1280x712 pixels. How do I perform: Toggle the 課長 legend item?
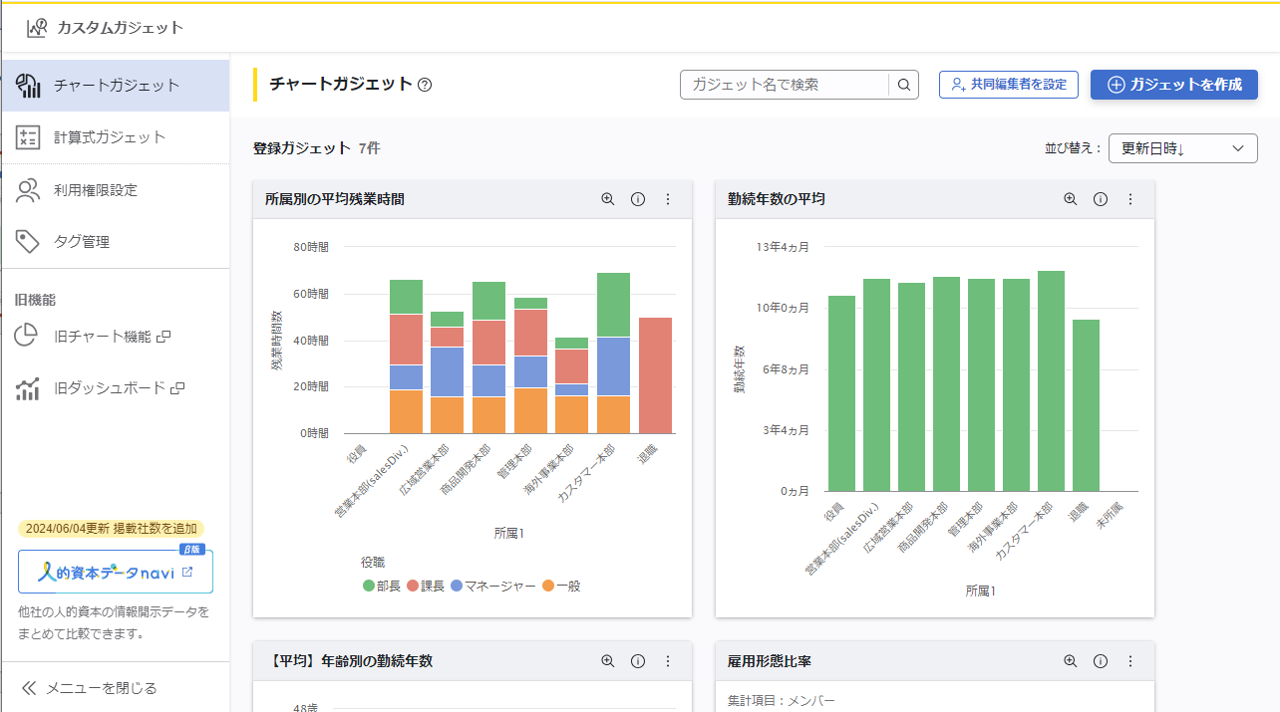[x=427, y=585]
